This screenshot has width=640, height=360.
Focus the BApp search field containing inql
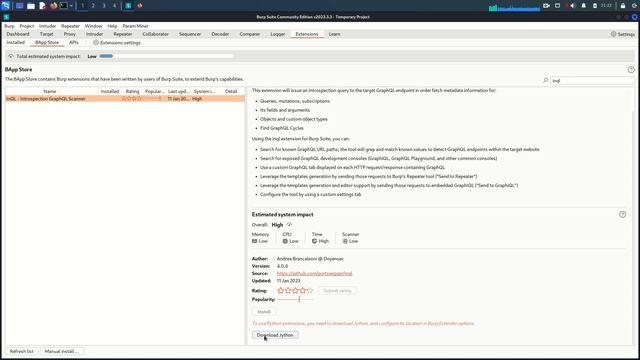(592, 81)
